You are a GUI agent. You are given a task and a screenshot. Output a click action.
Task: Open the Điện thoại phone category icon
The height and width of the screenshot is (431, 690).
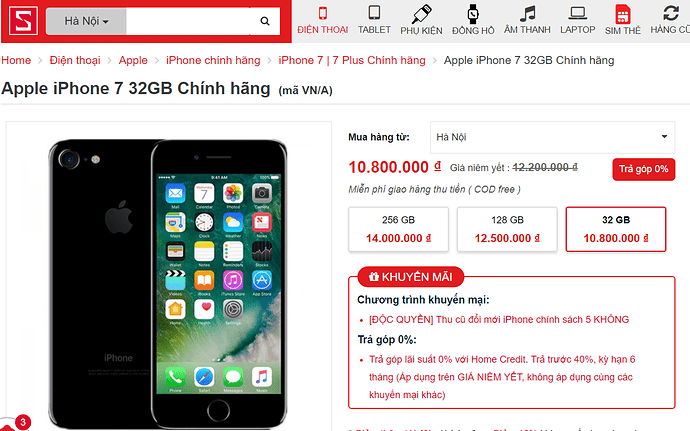pyautogui.click(x=323, y=13)
